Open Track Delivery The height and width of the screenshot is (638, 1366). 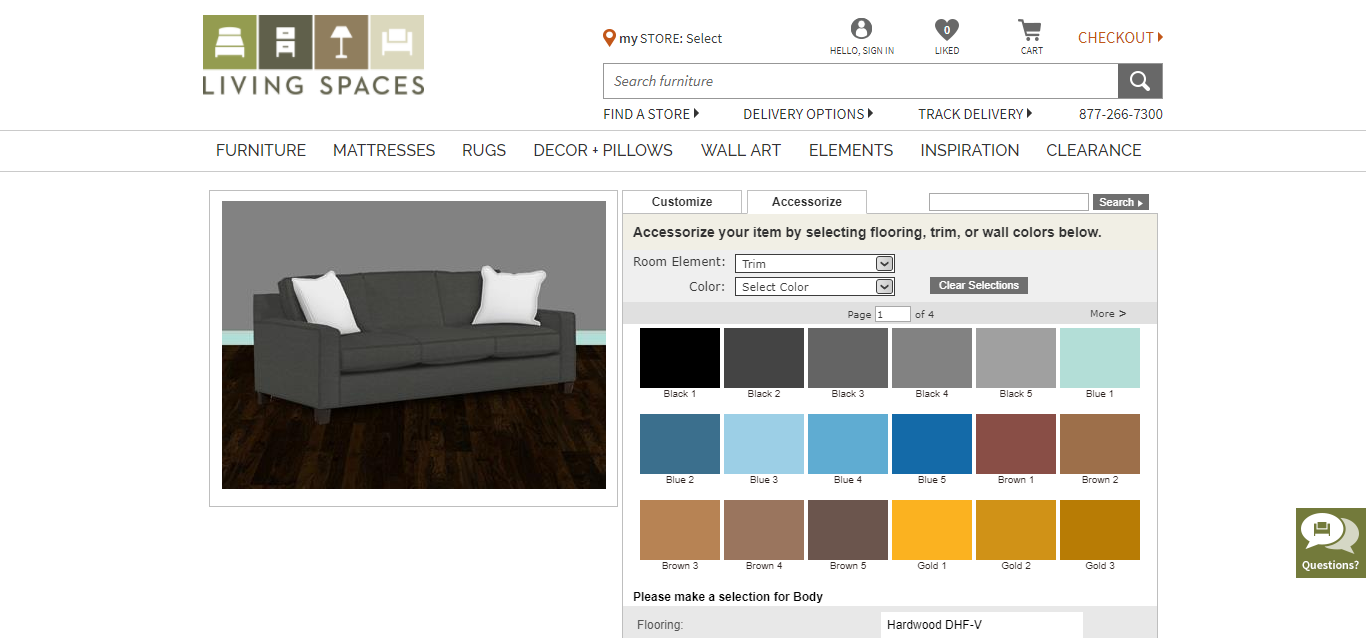pyautogui.click(x=975, y=114)
